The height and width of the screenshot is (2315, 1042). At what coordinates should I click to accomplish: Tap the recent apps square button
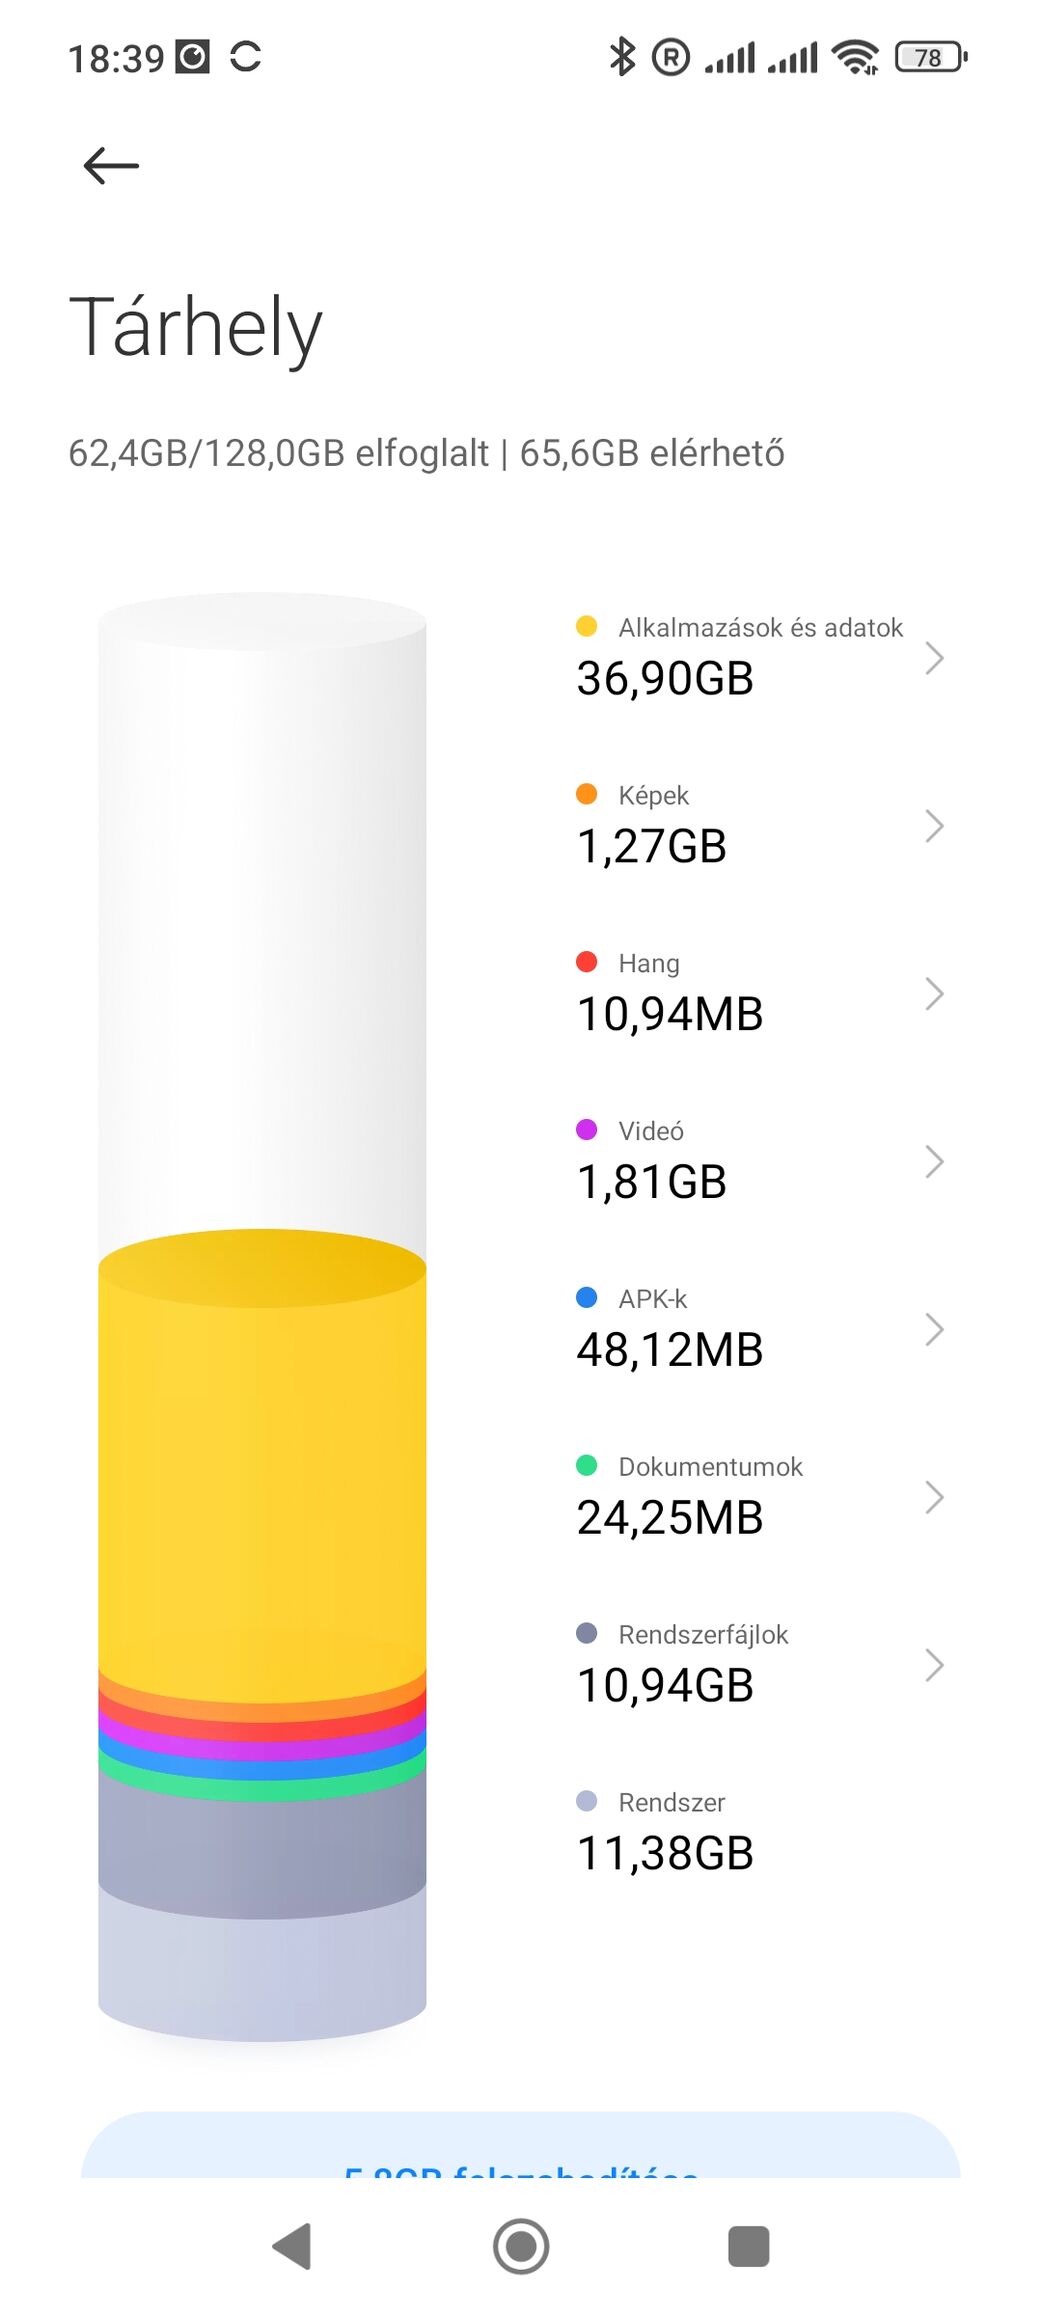tap(749, 2246)
